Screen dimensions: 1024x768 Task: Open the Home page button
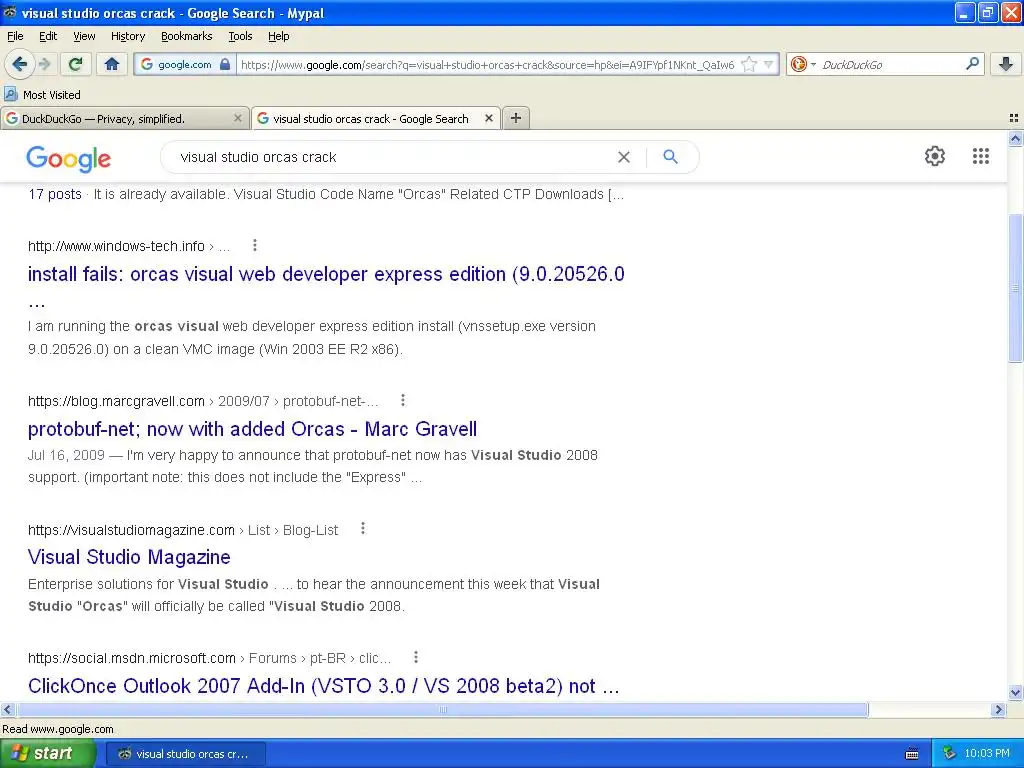pyautogui.click(x=112, y=64)
